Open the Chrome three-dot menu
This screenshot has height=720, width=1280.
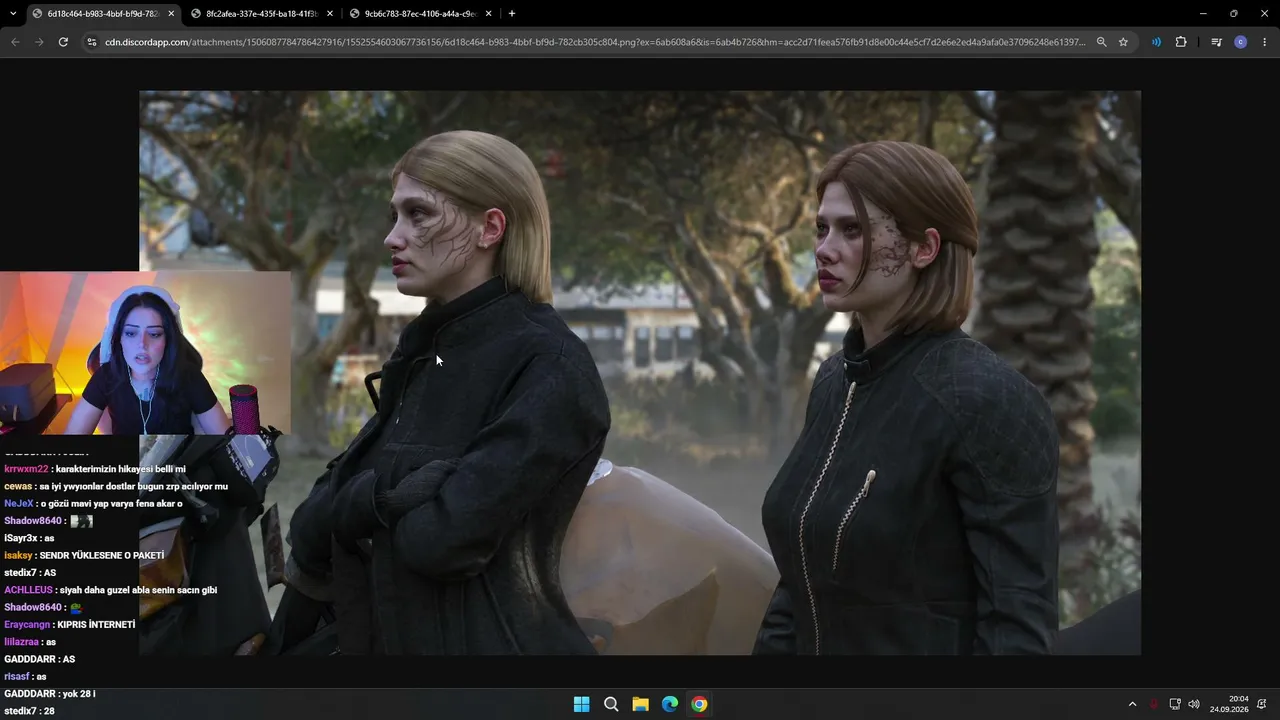pos(1265,42)
